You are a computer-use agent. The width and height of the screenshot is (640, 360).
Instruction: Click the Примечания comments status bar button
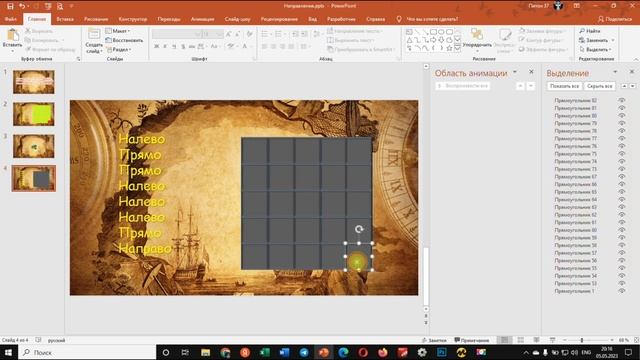472,340
